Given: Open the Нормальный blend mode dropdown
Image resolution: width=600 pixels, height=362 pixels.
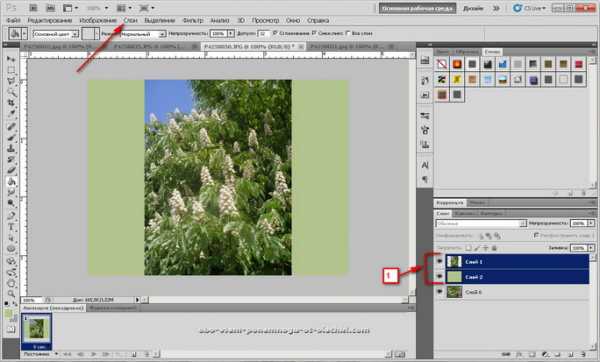Looking at the screenshot, I should click(143, 34).
